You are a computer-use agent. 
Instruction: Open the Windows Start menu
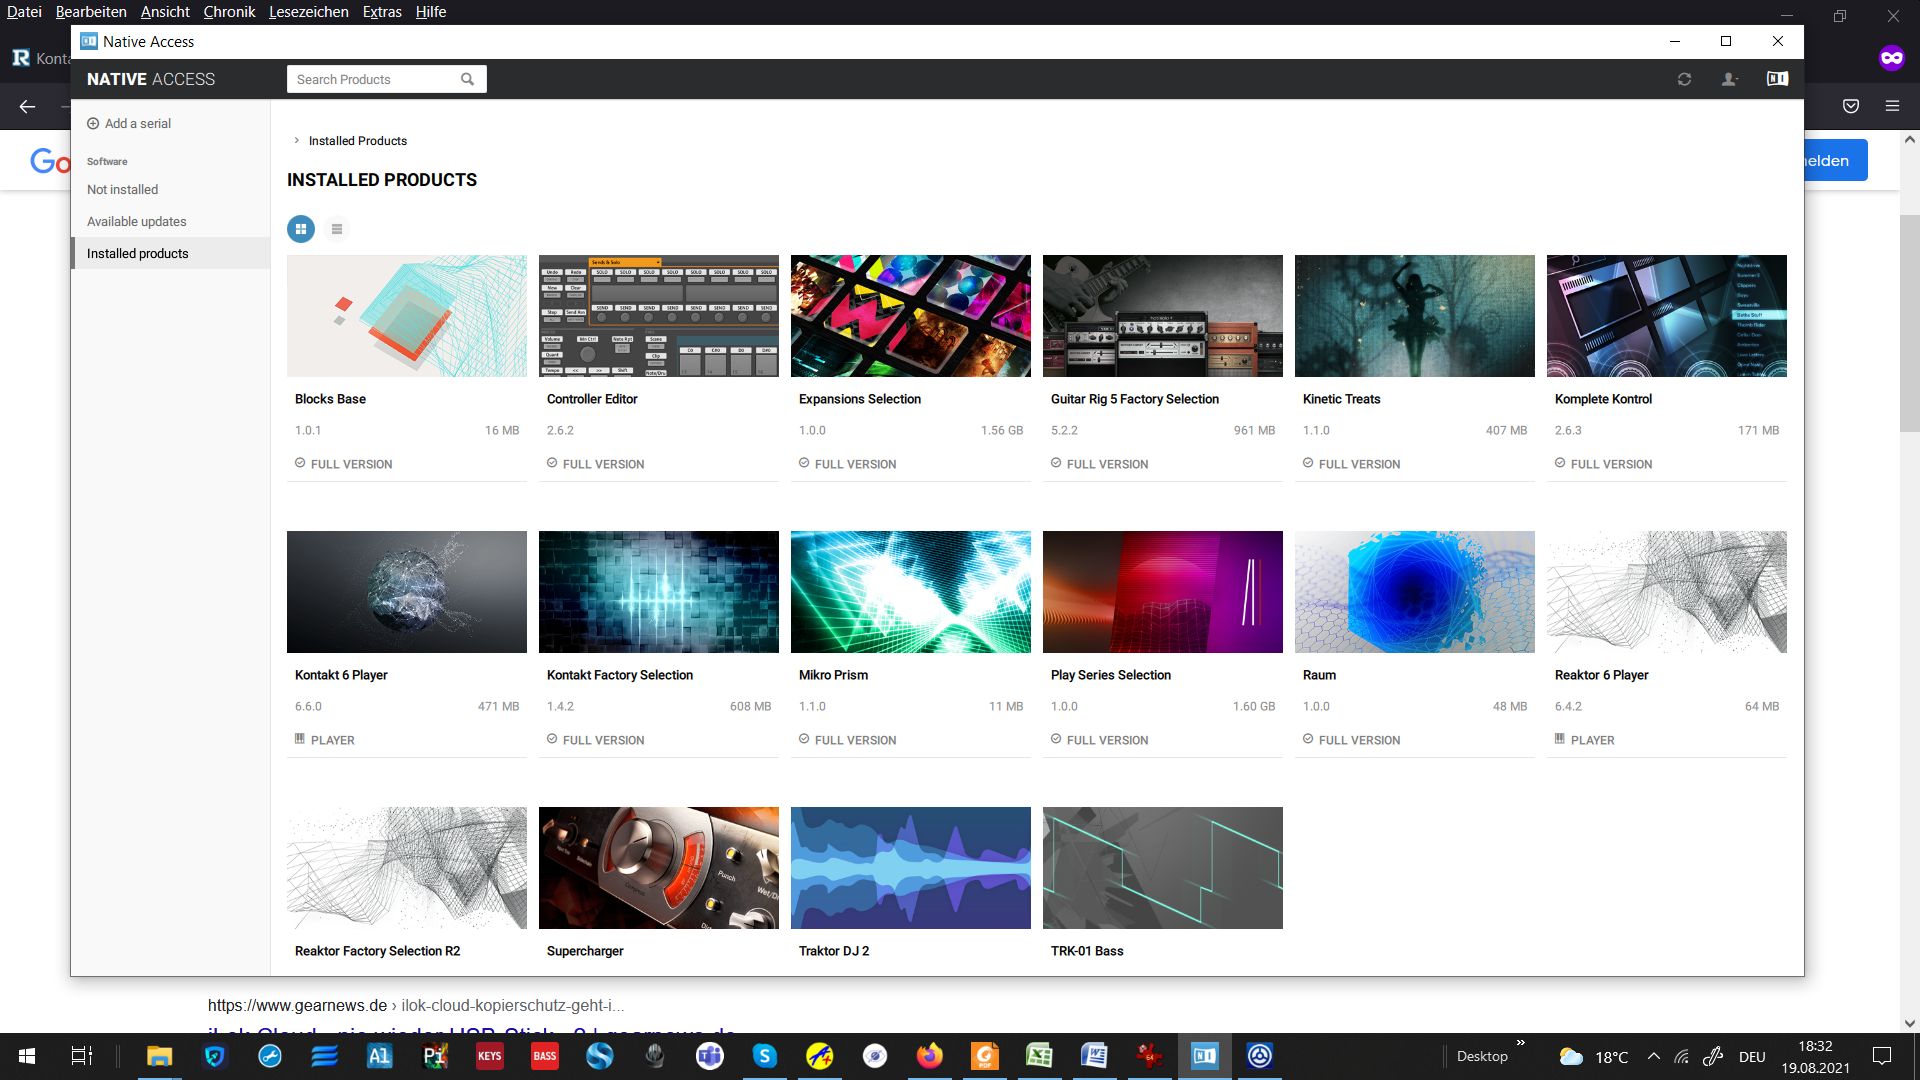coord(27,1056)
